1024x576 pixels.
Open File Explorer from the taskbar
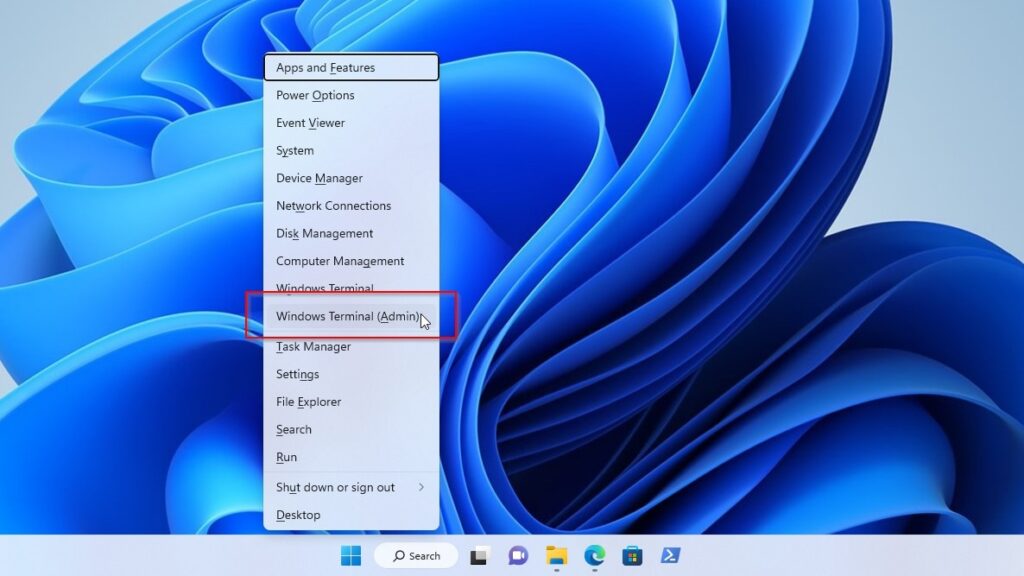[x=556, y=556]
